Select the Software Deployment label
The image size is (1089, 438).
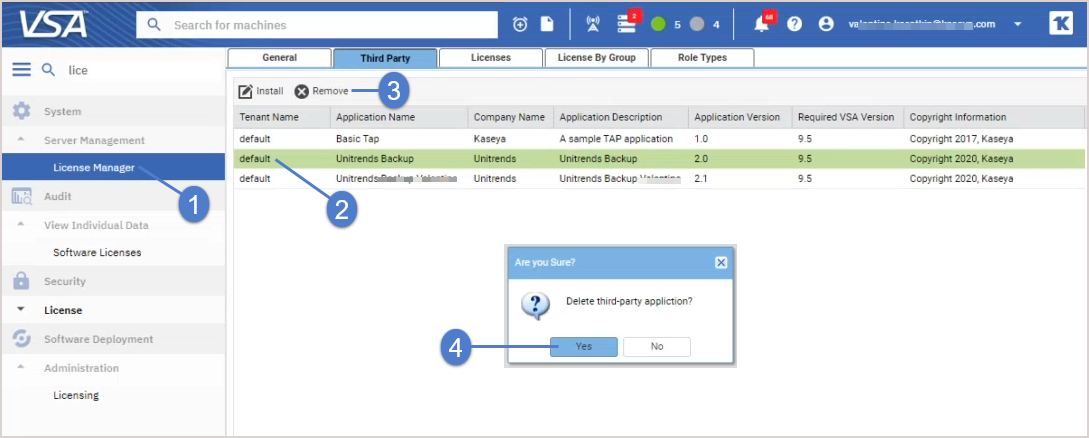(99, 339)
